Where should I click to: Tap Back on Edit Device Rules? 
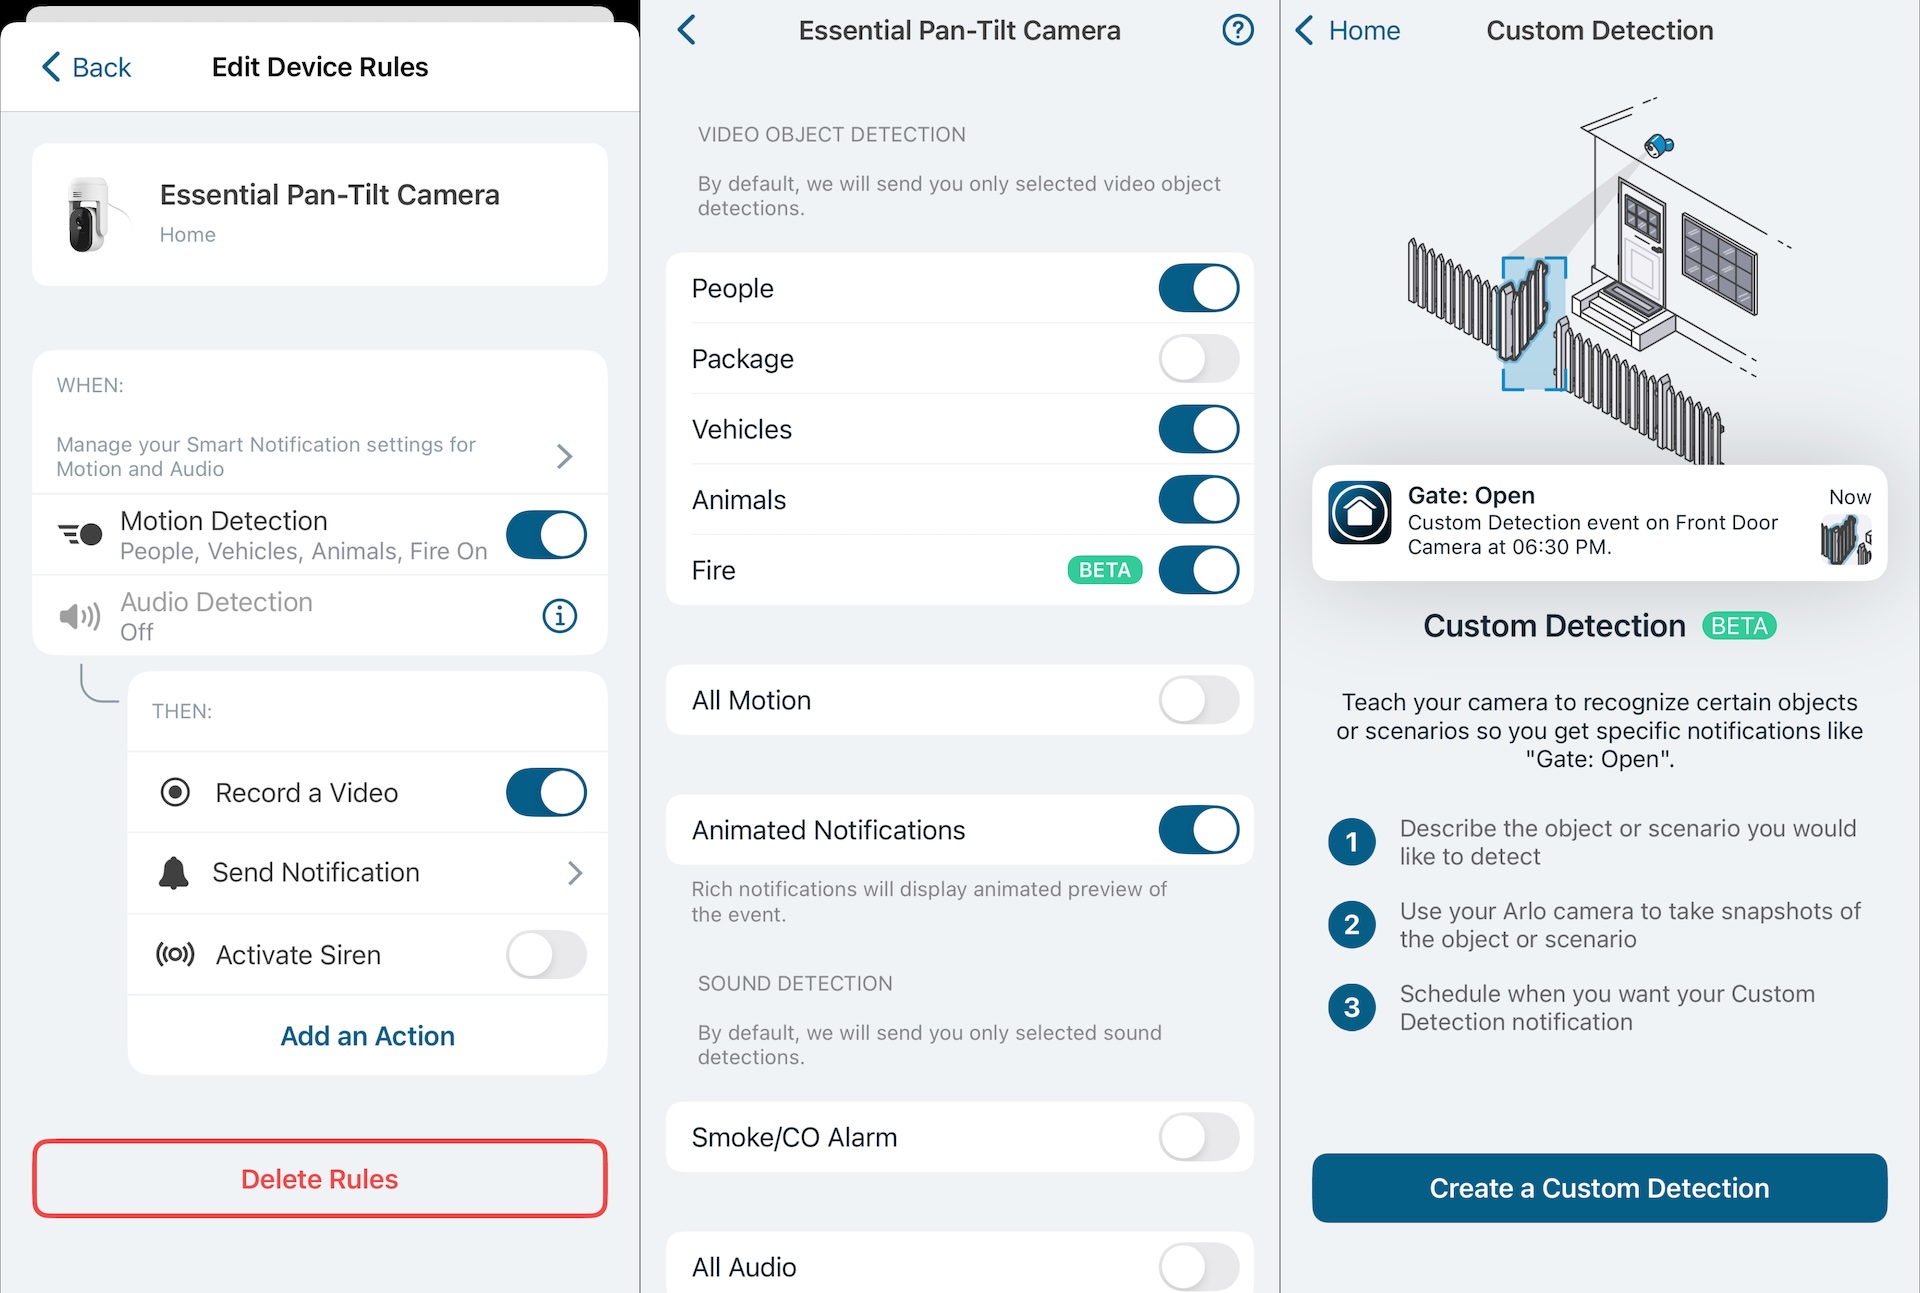pyautogui.click(x=87, y=67)
